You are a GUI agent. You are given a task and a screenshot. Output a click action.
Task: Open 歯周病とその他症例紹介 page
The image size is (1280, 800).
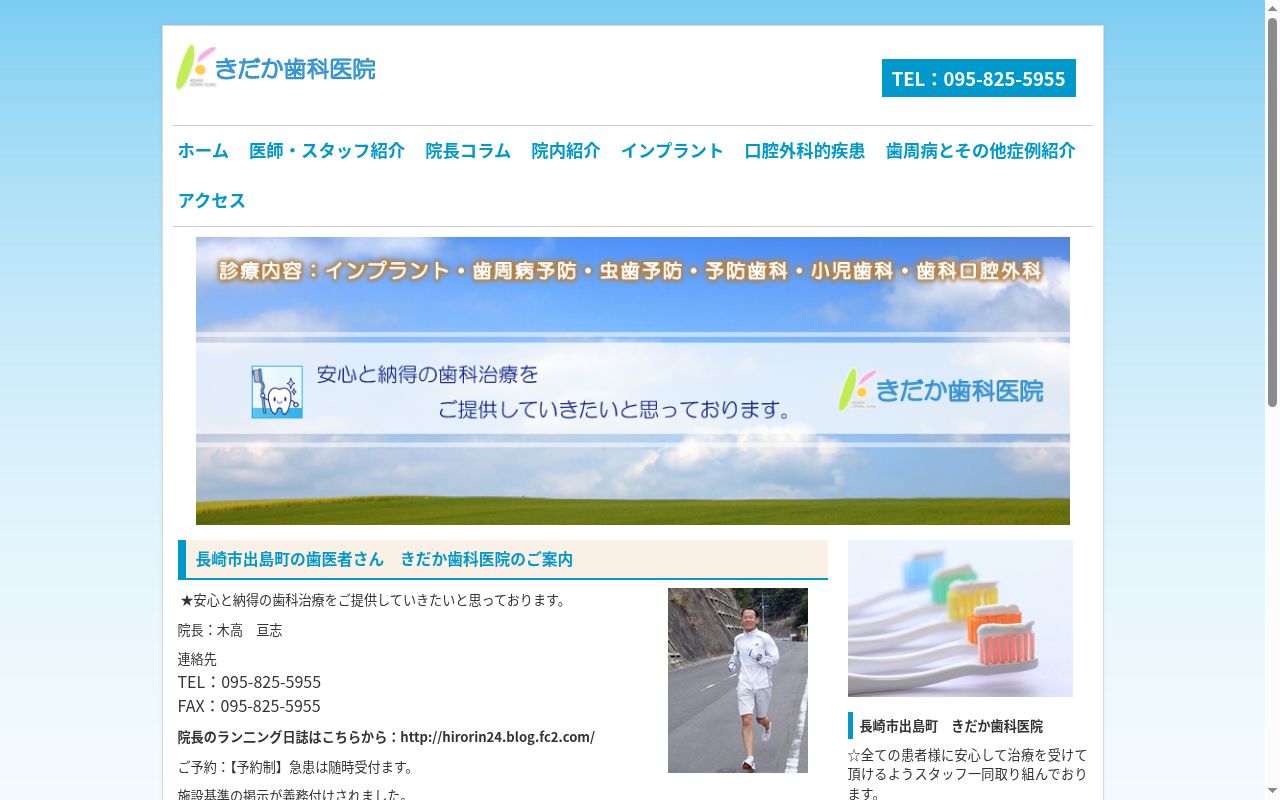(x=981, y=150)
